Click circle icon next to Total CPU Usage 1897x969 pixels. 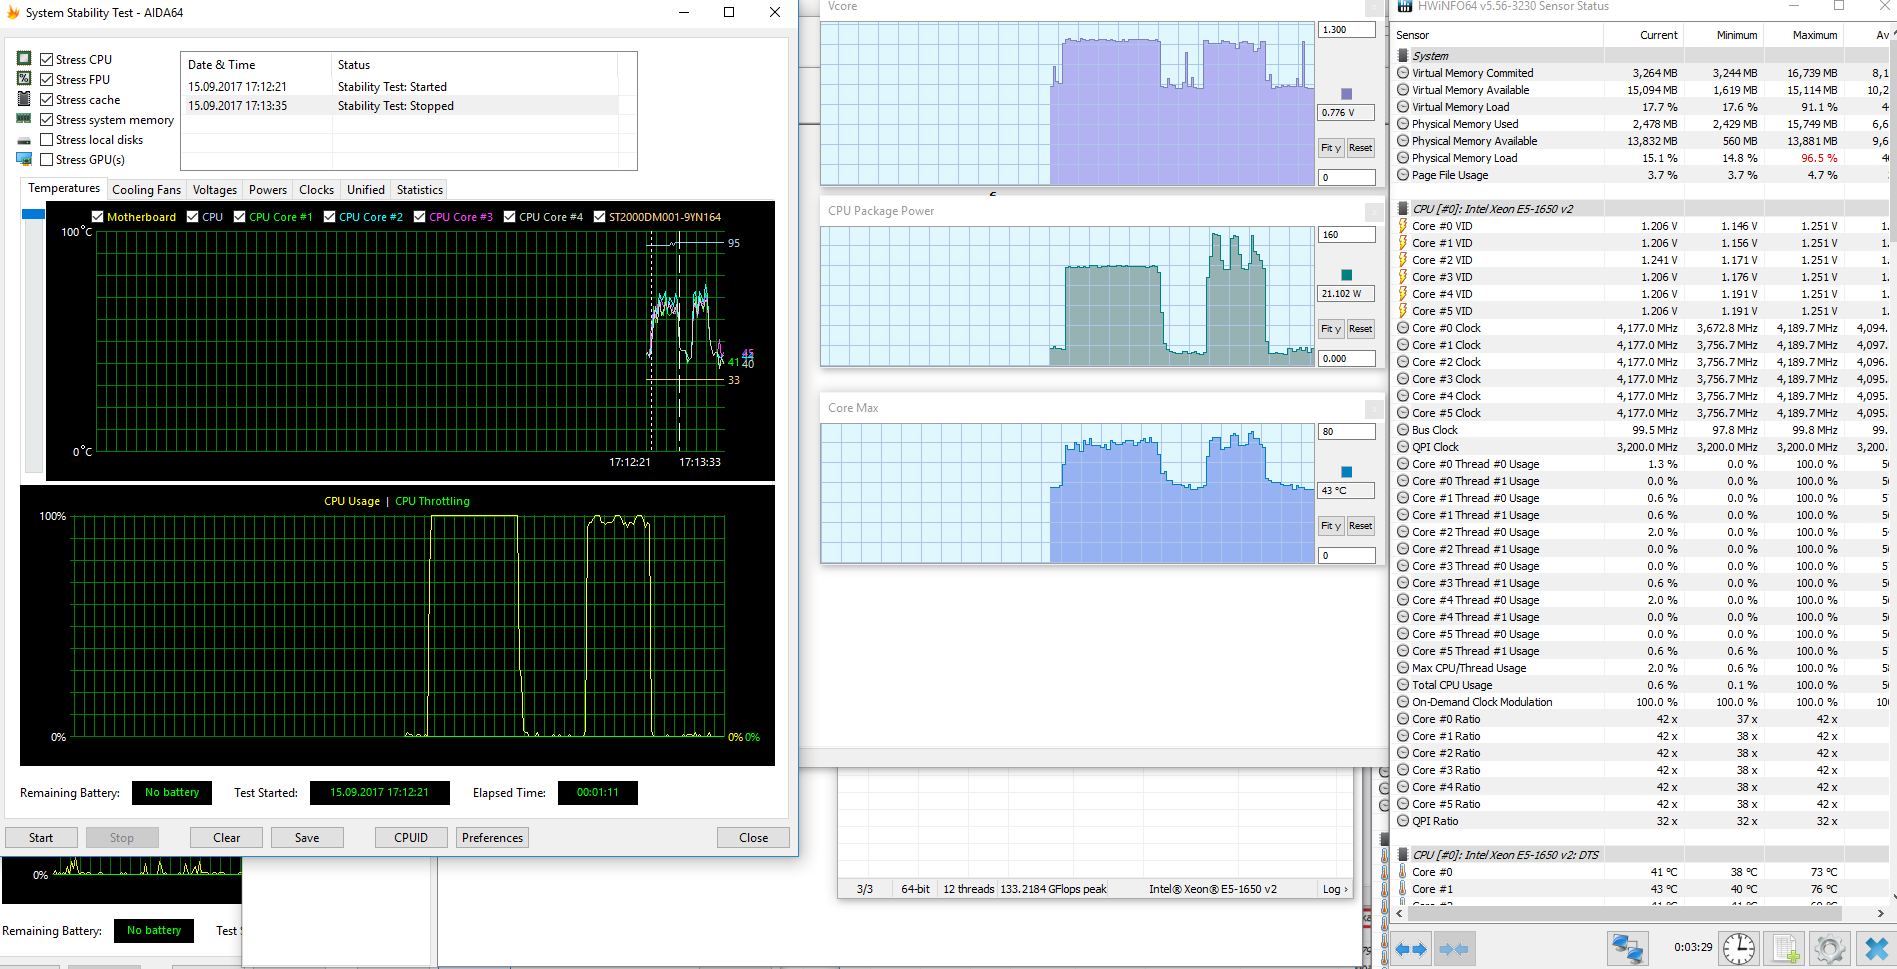1403,685
